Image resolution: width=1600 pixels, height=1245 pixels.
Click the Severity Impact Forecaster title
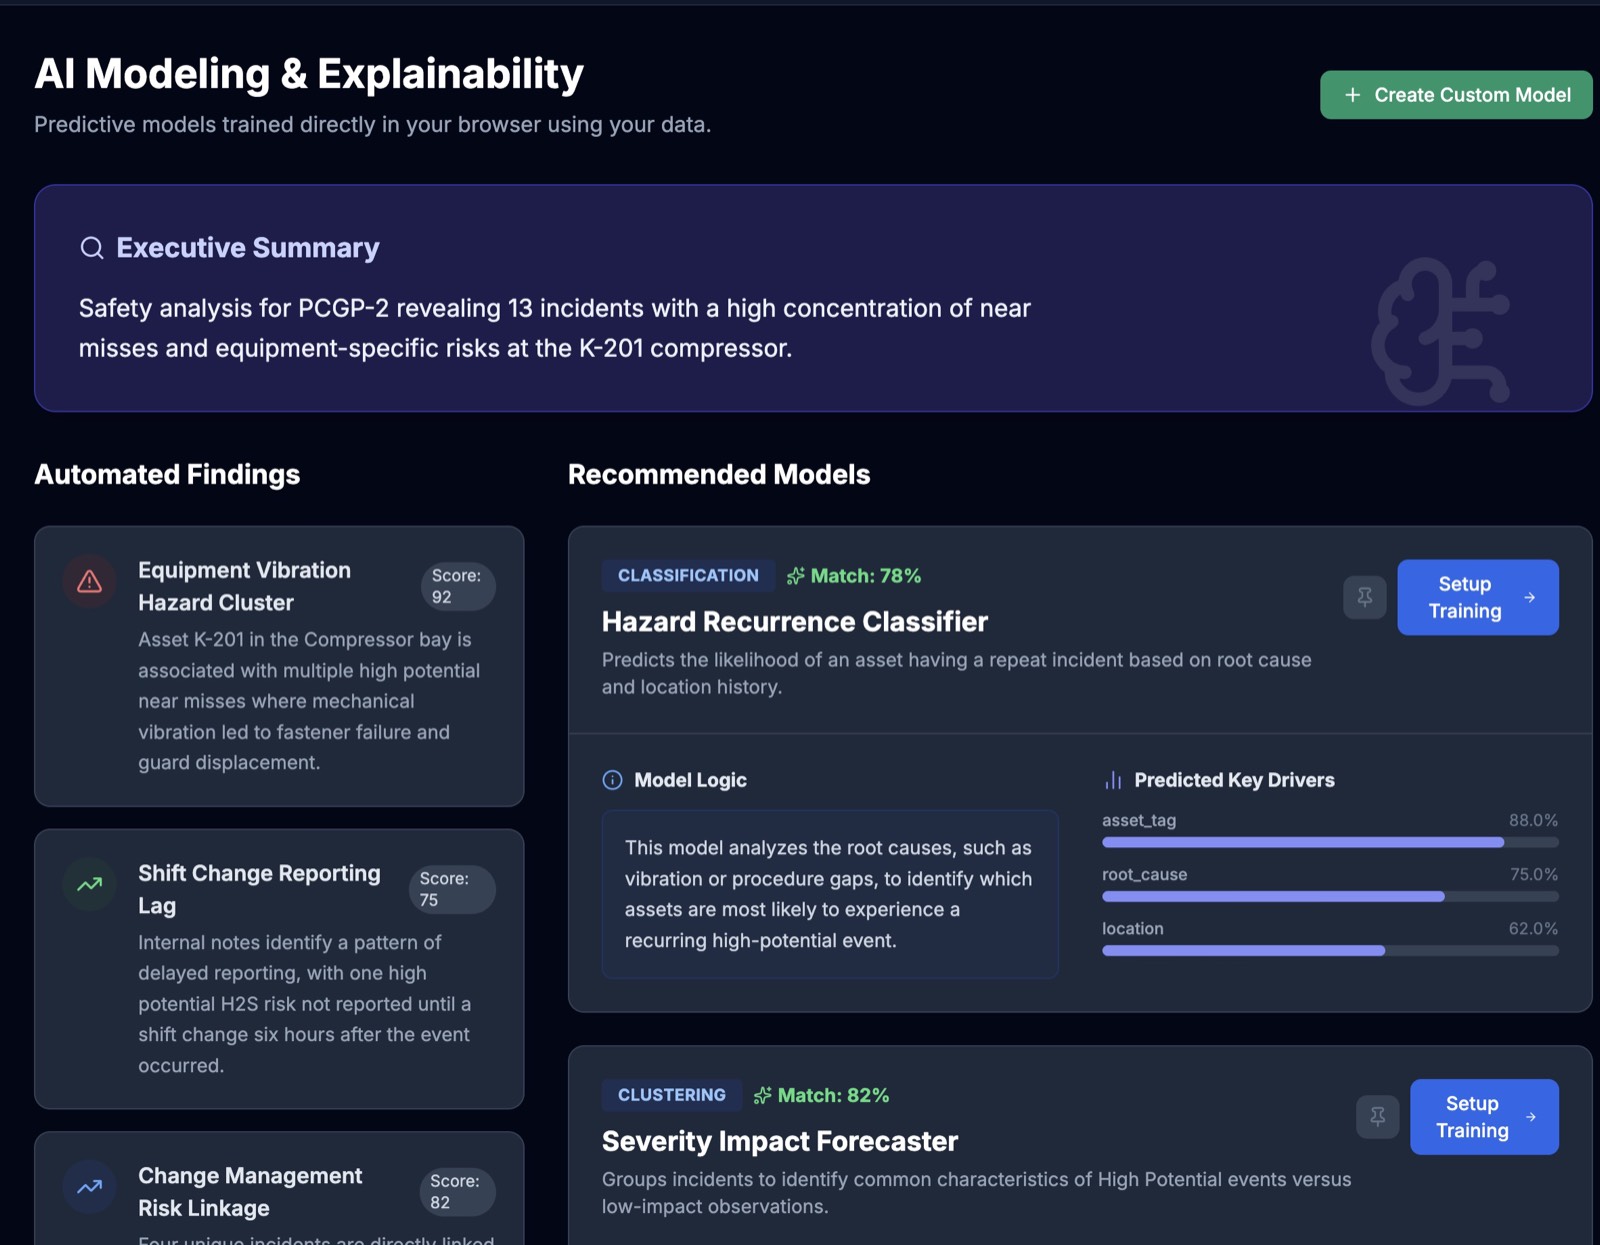[x=780, y=1141]
